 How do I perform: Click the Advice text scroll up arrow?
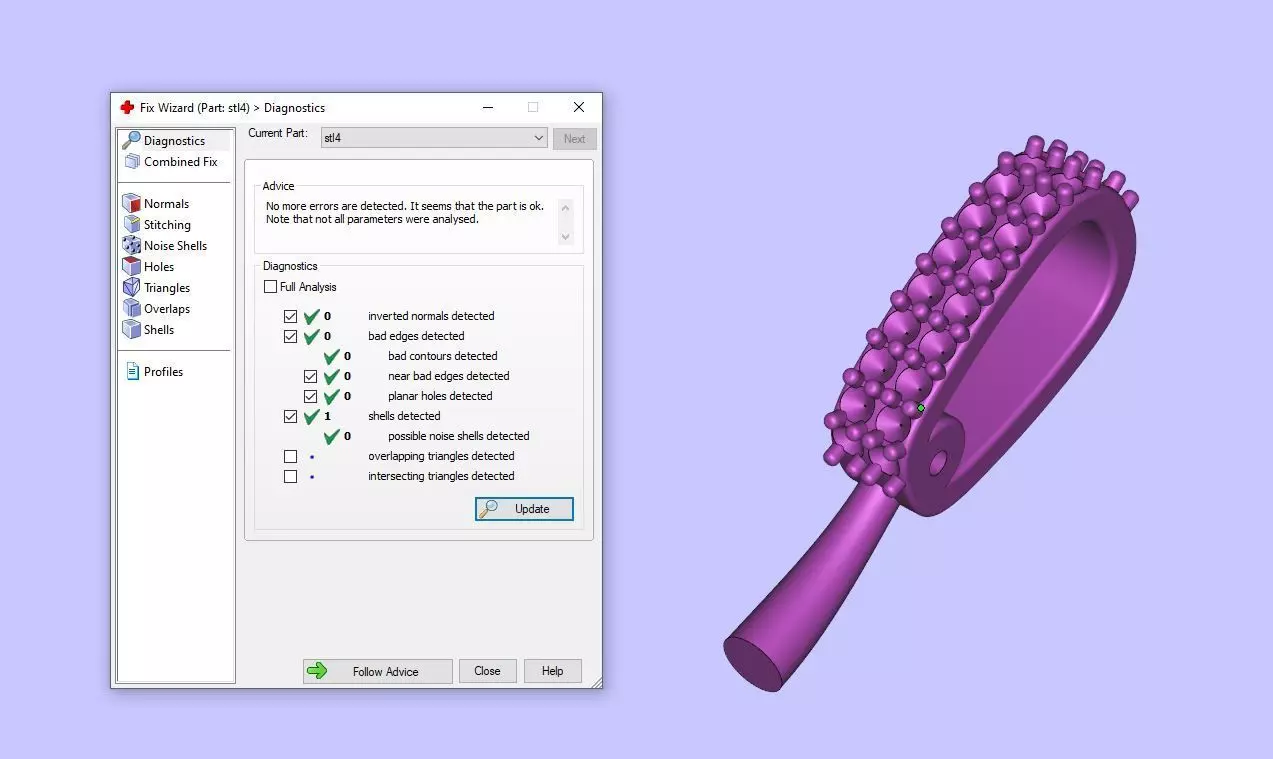pos(566,207)
